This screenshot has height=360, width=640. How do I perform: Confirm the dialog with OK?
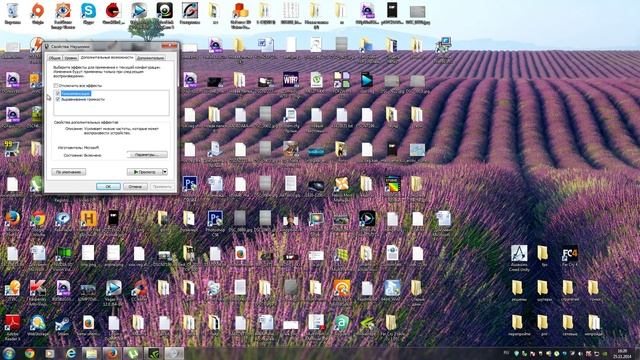pos(108,186)
